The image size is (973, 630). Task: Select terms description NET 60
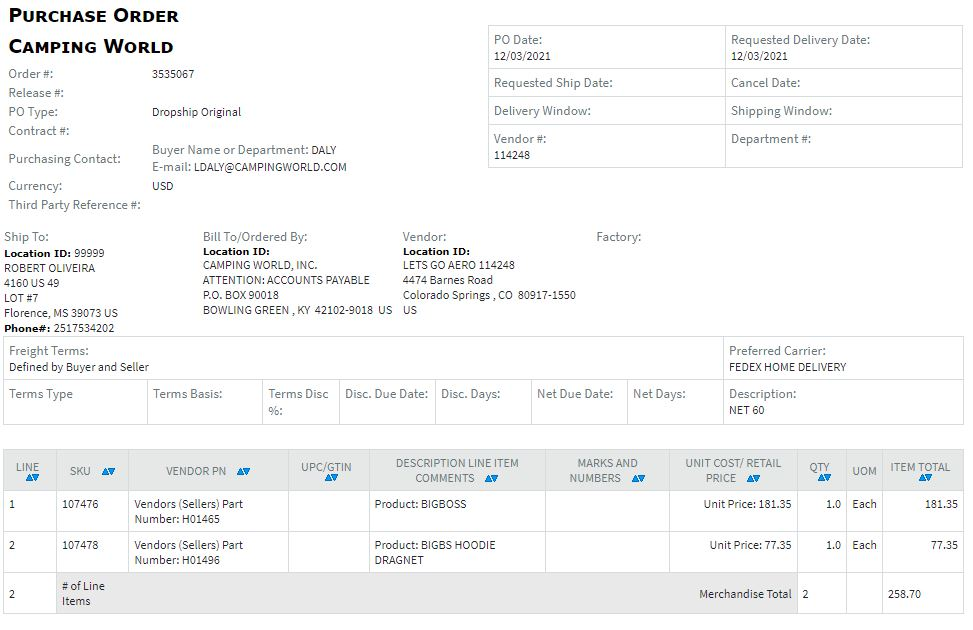pyautogui.click(x=747, y=410)
